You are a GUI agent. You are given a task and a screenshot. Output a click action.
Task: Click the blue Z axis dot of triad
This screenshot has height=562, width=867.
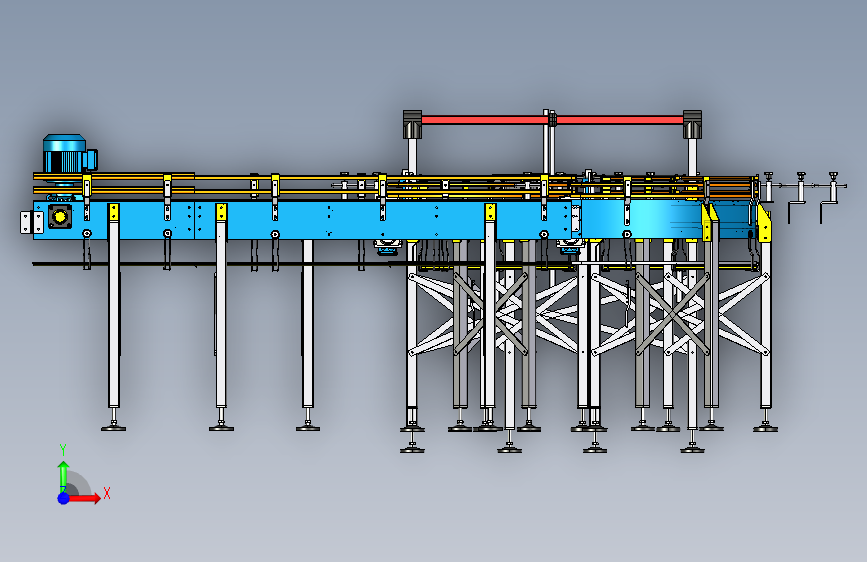click(64, 498)
